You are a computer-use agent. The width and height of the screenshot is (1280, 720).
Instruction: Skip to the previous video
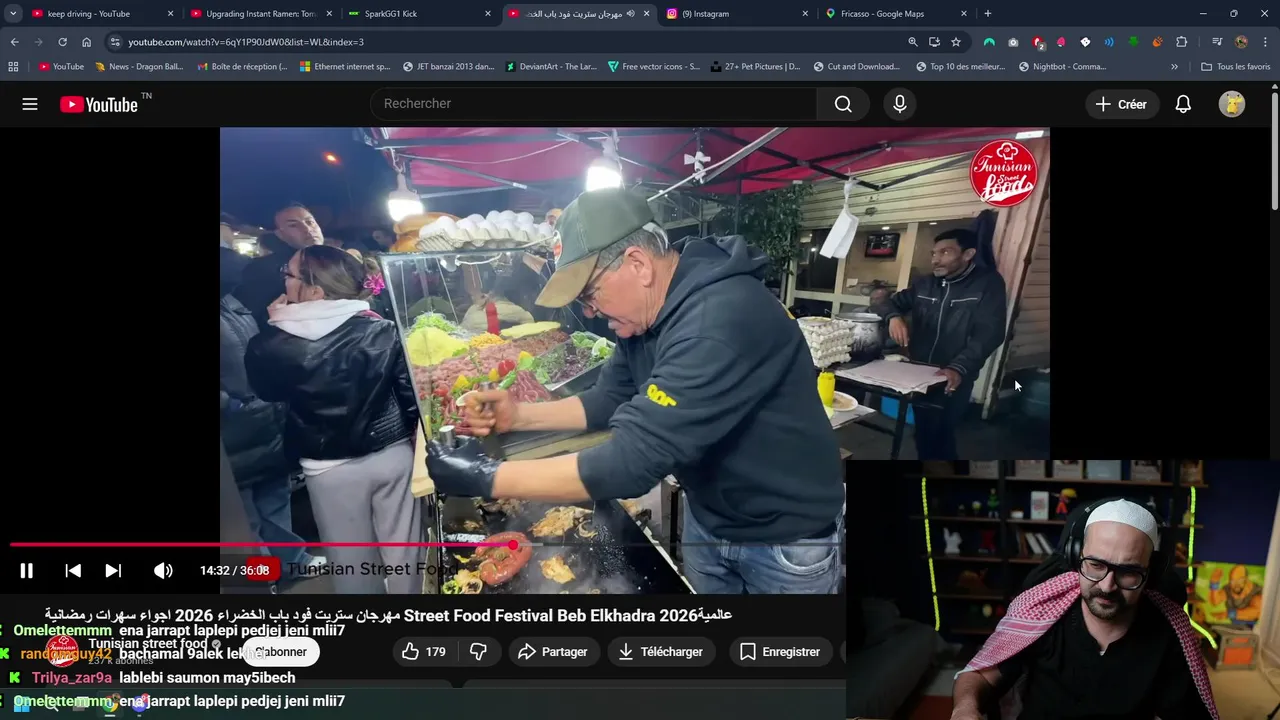(x=73, y=570)
